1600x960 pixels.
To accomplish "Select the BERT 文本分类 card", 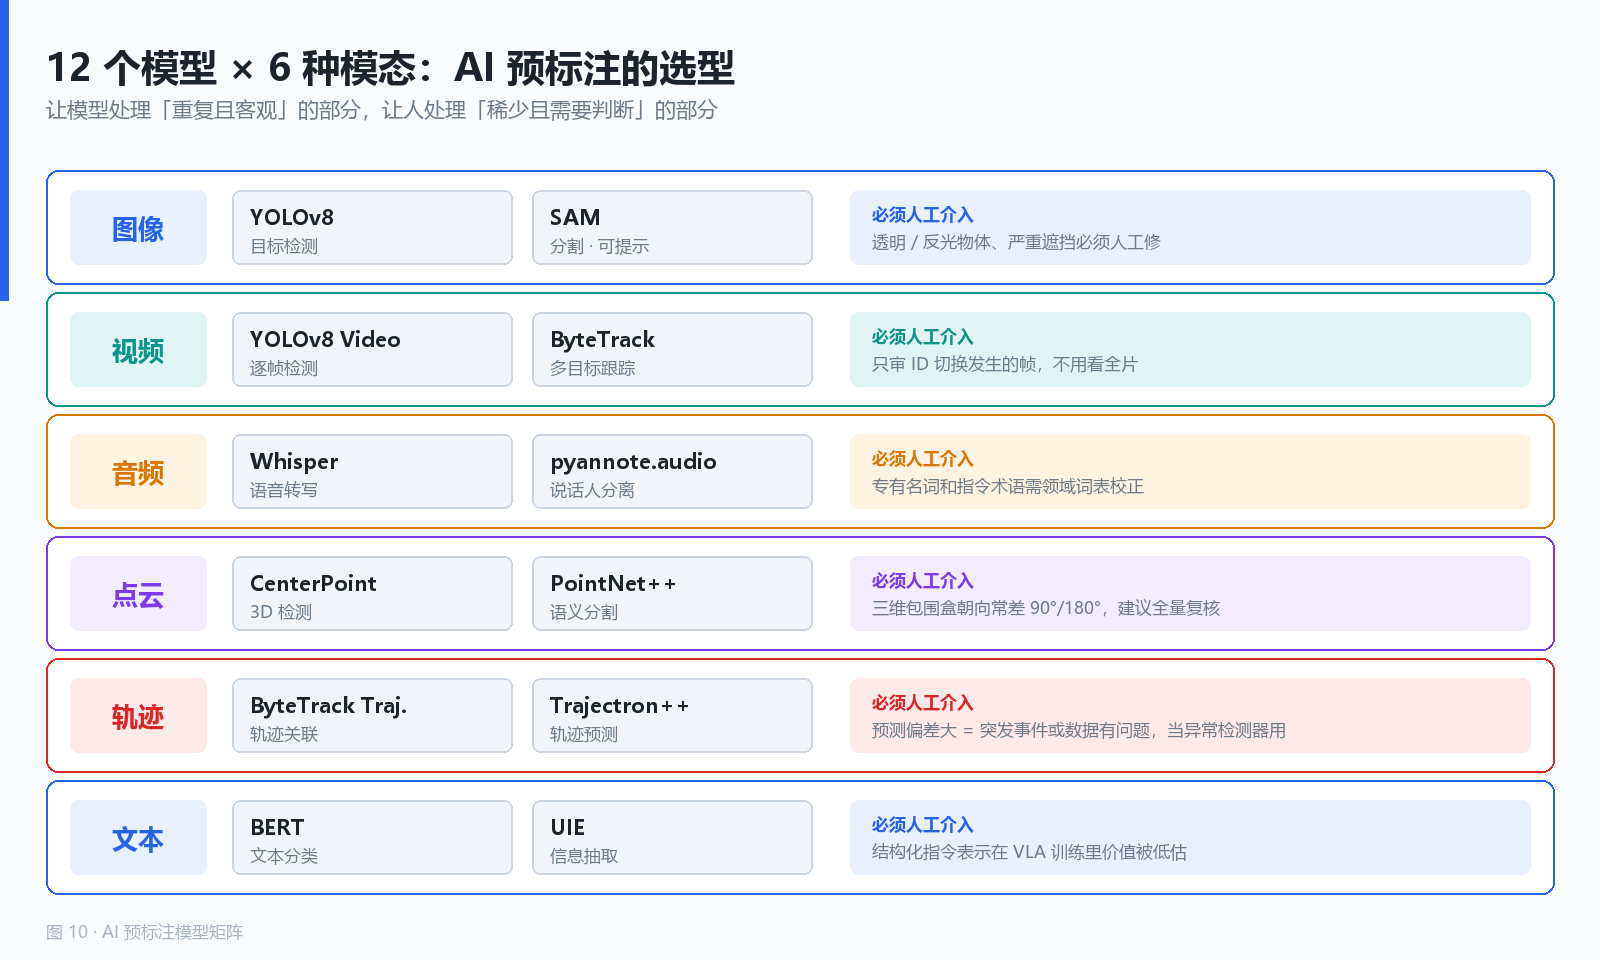I will point(372,838).
